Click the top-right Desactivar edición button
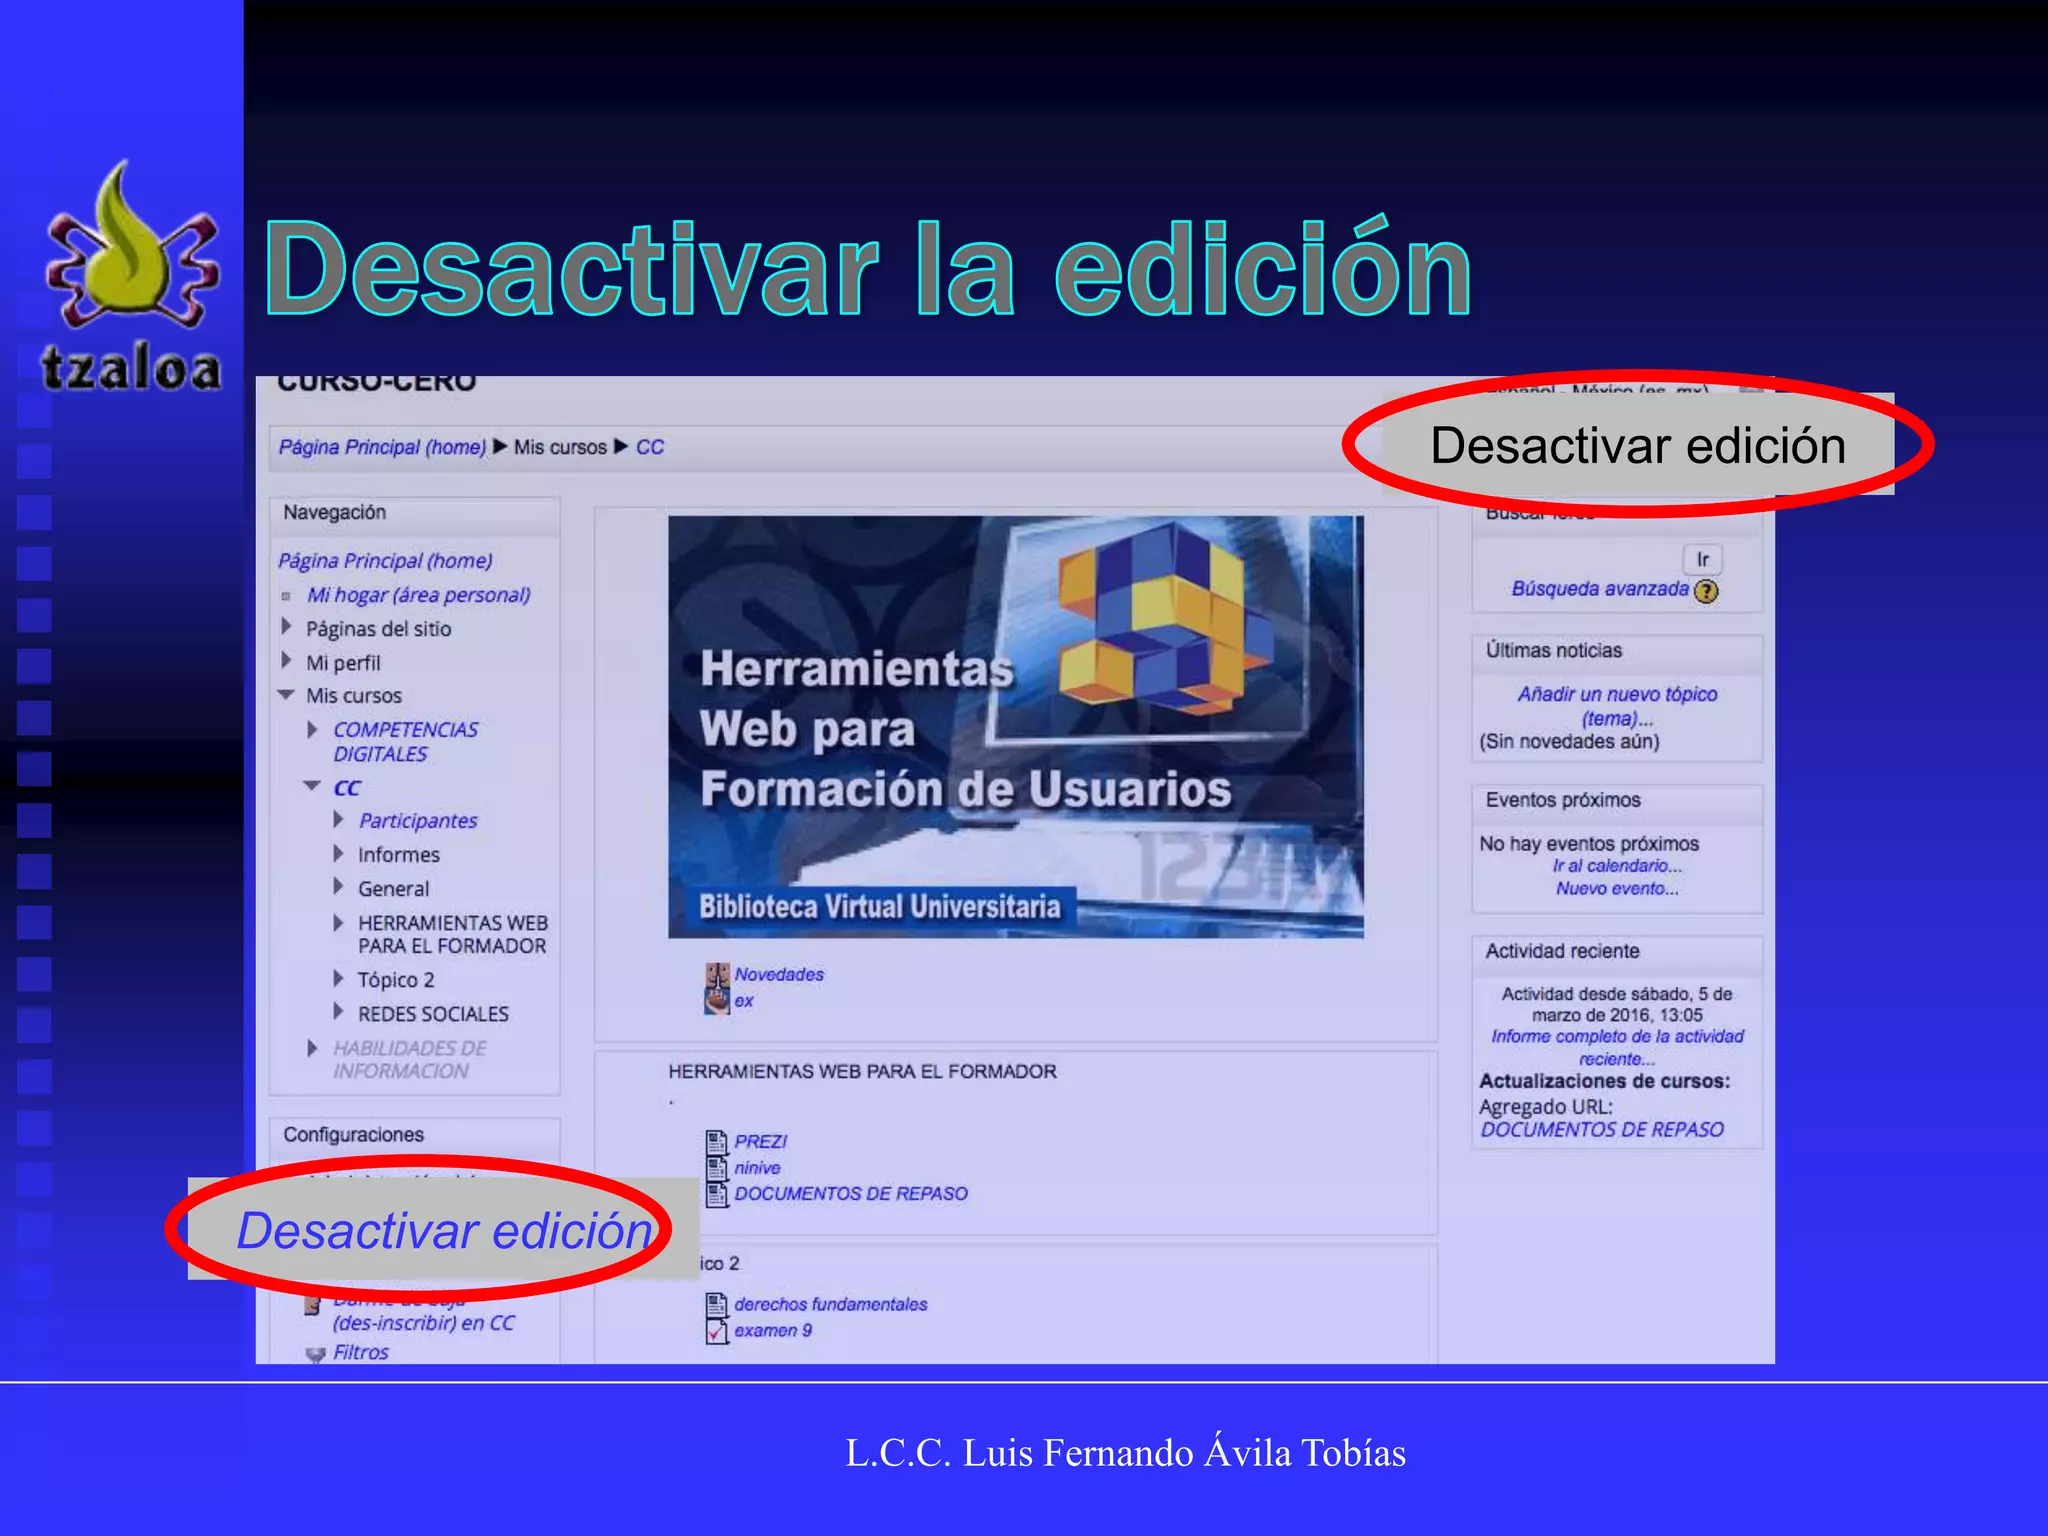 pos(1638,446)
